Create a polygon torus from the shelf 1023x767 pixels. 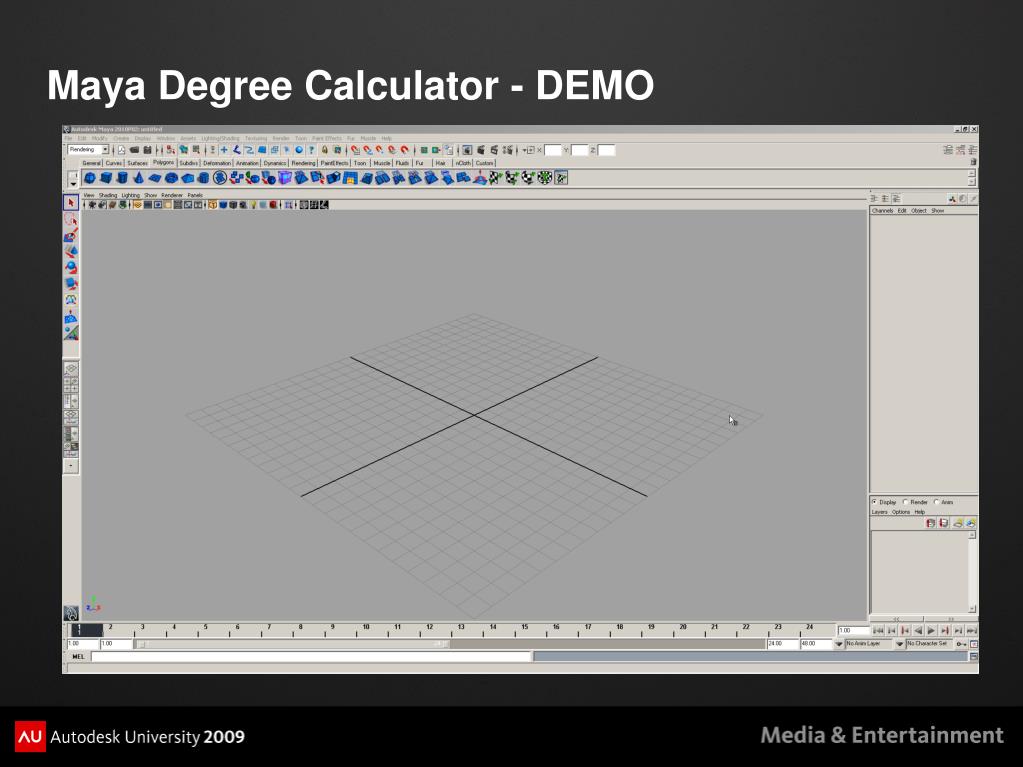tap(172, 177)
